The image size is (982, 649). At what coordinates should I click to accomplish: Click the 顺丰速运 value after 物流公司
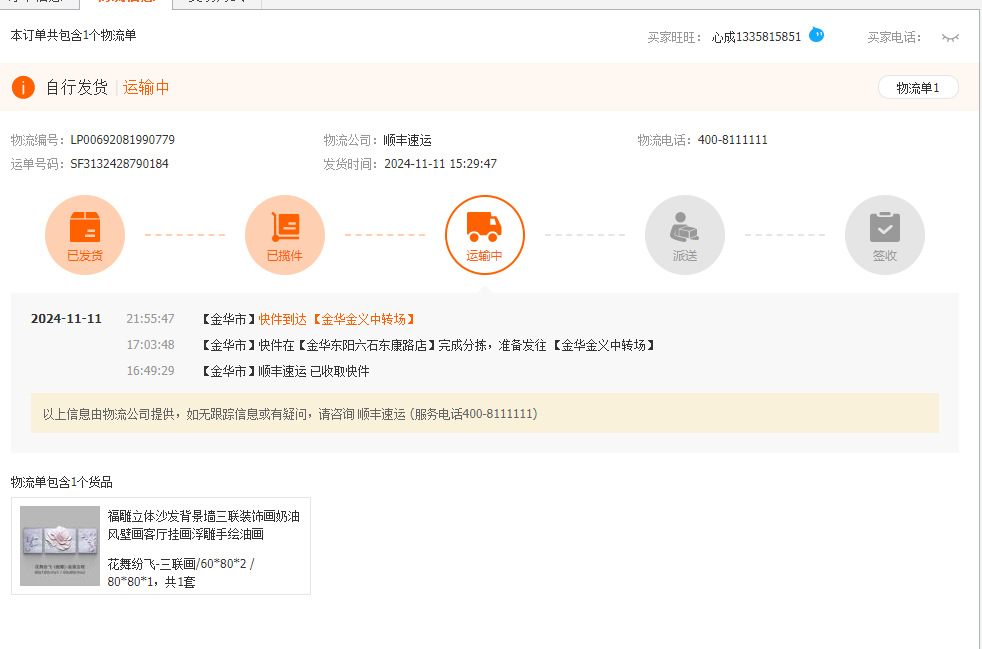[408, 140]
